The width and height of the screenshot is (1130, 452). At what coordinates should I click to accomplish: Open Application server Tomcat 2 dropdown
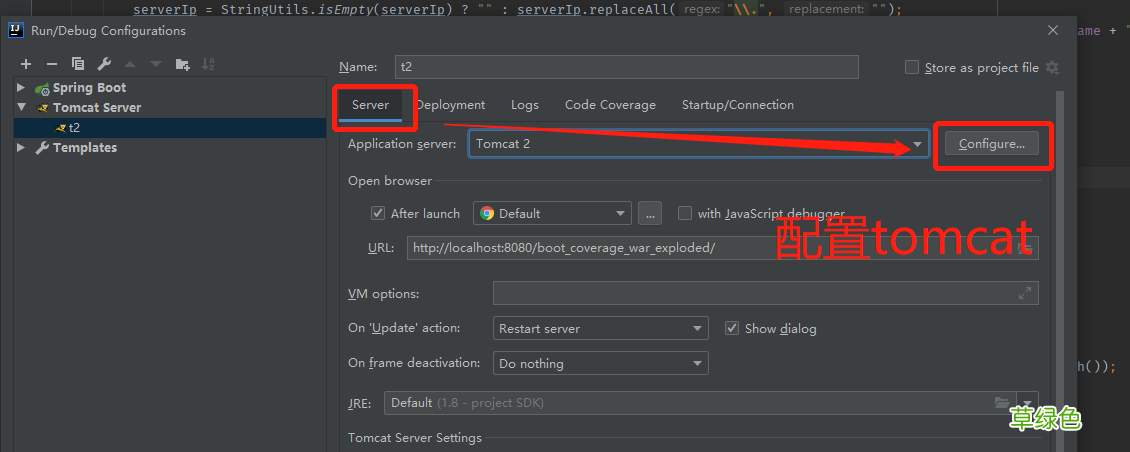point(698,143)
